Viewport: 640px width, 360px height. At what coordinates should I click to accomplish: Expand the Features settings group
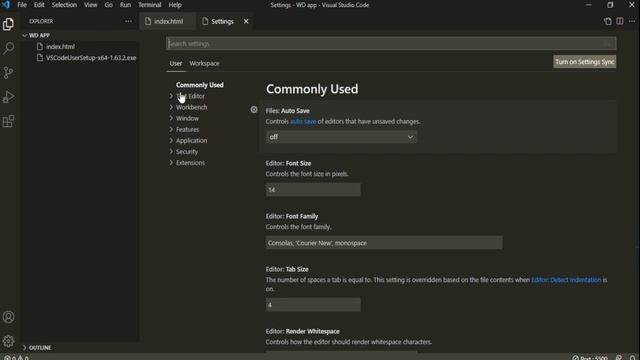pyautogui.click(x=187, y=129)
